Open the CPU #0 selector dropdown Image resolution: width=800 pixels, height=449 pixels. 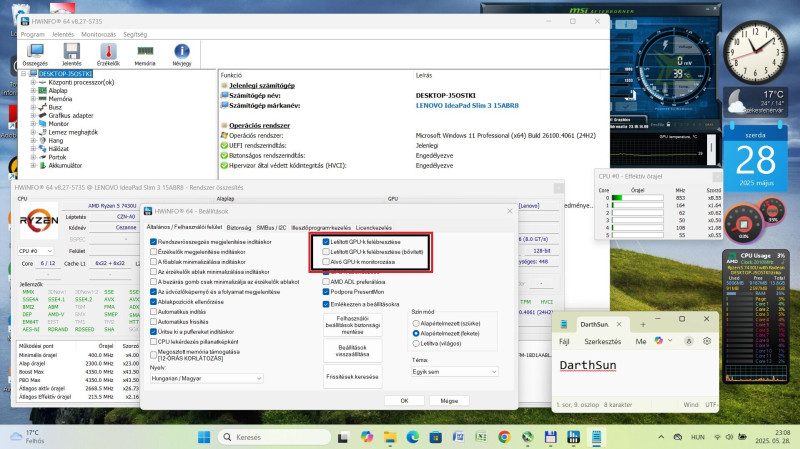(x=36, y=251)
